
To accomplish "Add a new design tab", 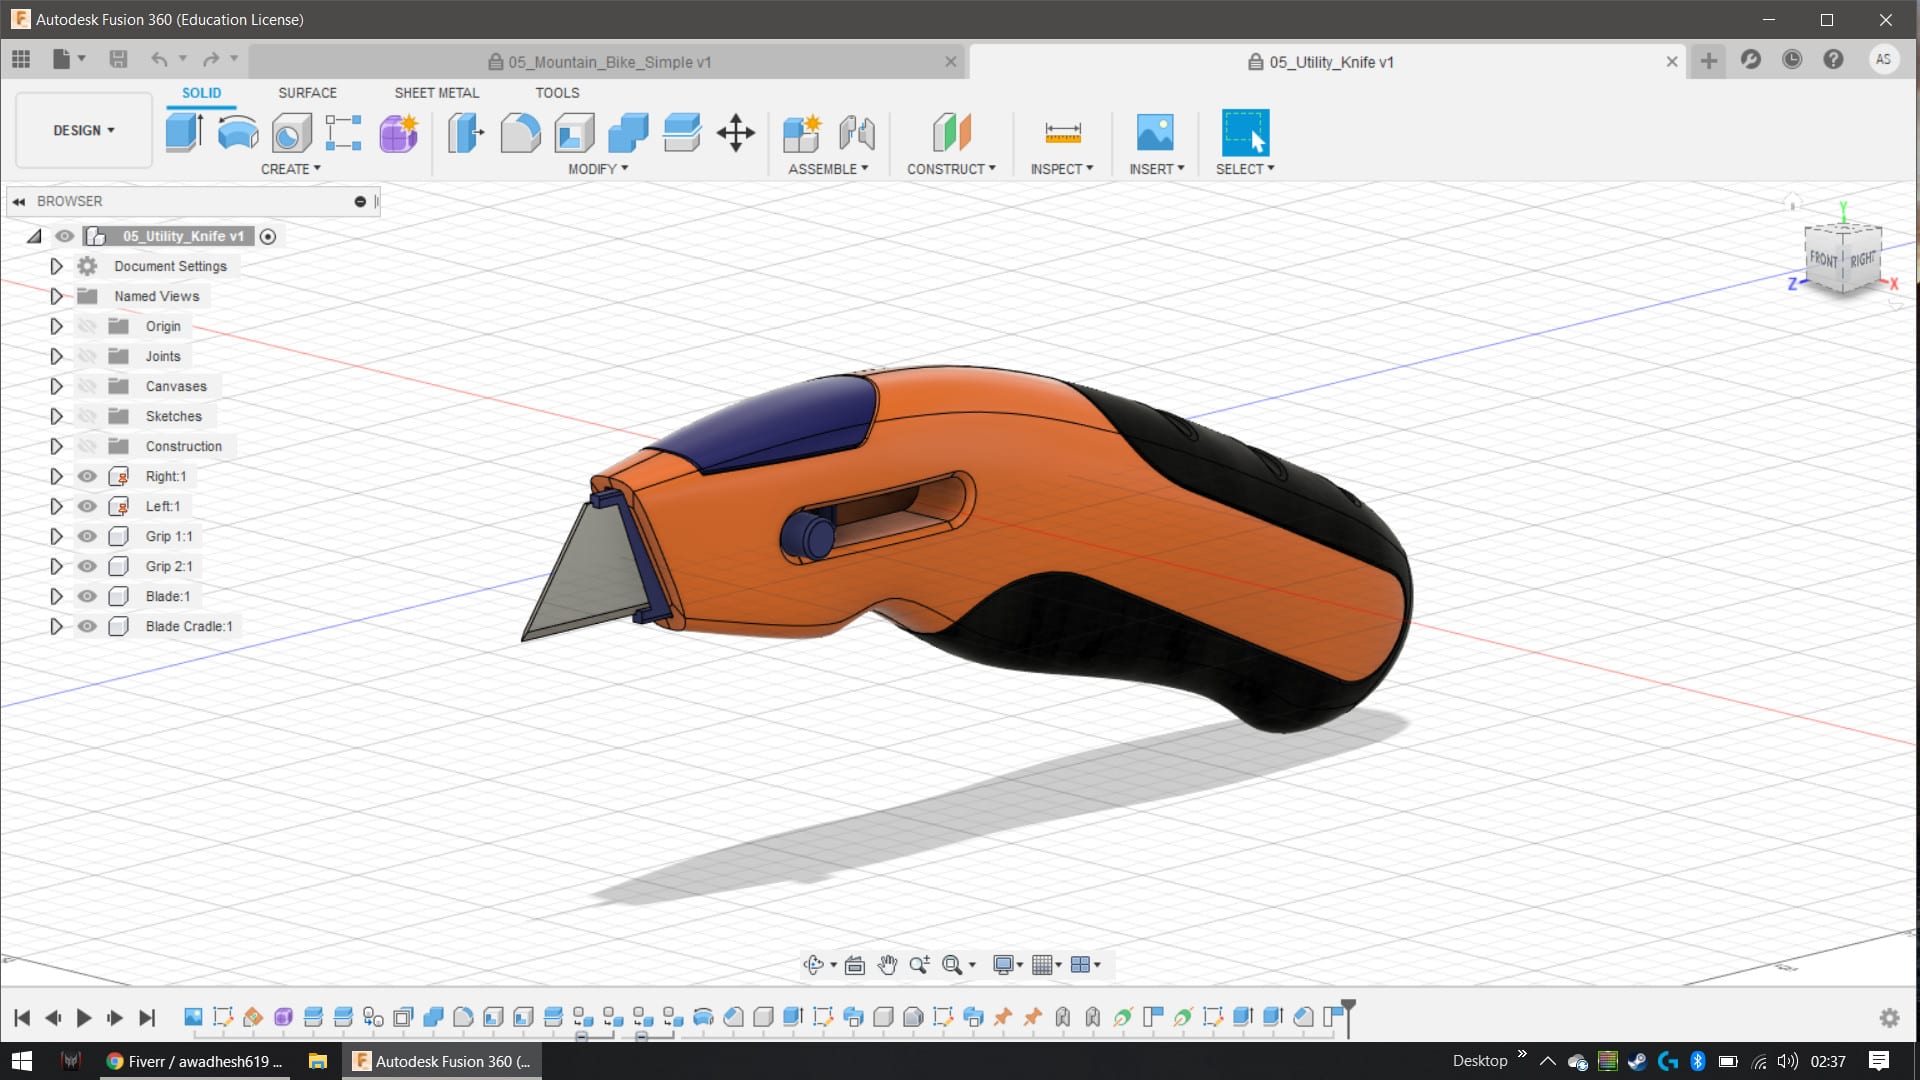I will click(1709, 61).
